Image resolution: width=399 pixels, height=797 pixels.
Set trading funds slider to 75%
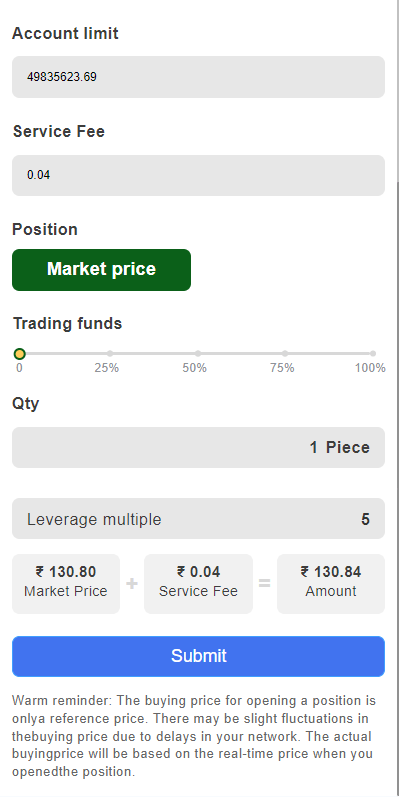(285, 353)
